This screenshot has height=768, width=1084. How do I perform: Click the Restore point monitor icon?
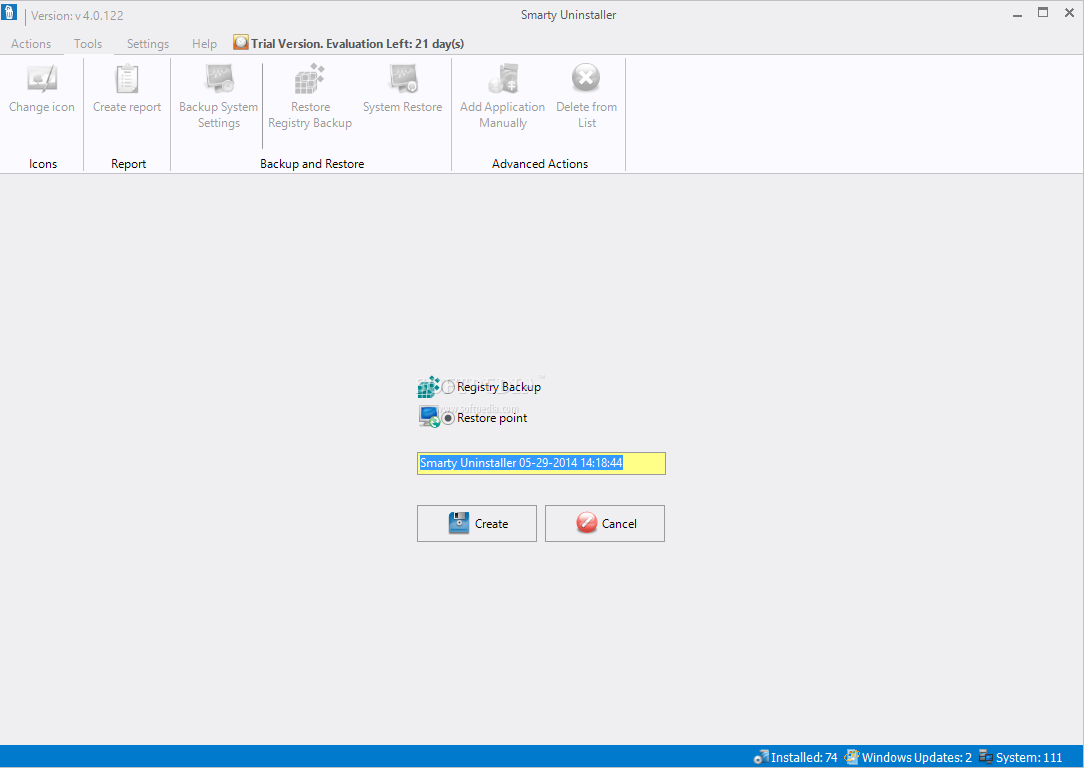[x=429, y=417]
